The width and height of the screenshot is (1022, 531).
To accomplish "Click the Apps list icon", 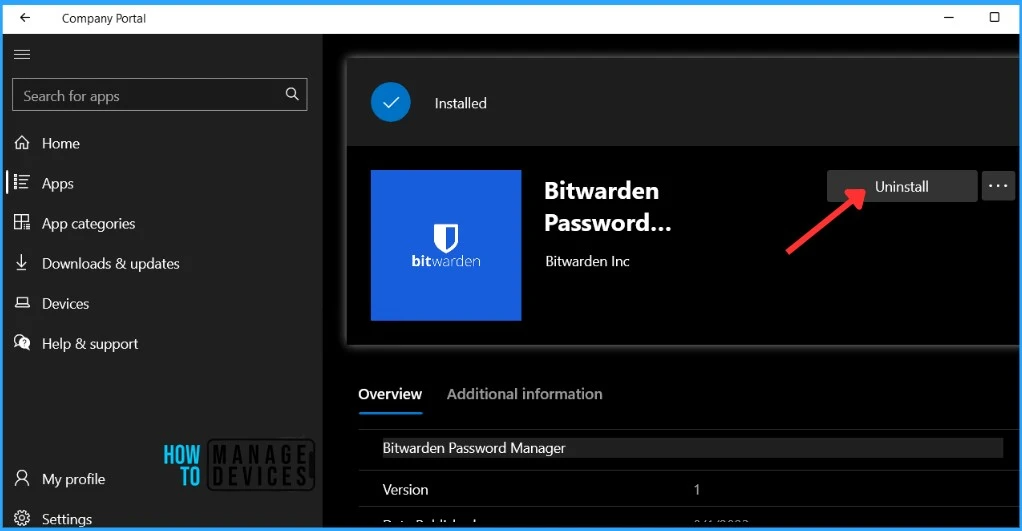I will 22,182.
